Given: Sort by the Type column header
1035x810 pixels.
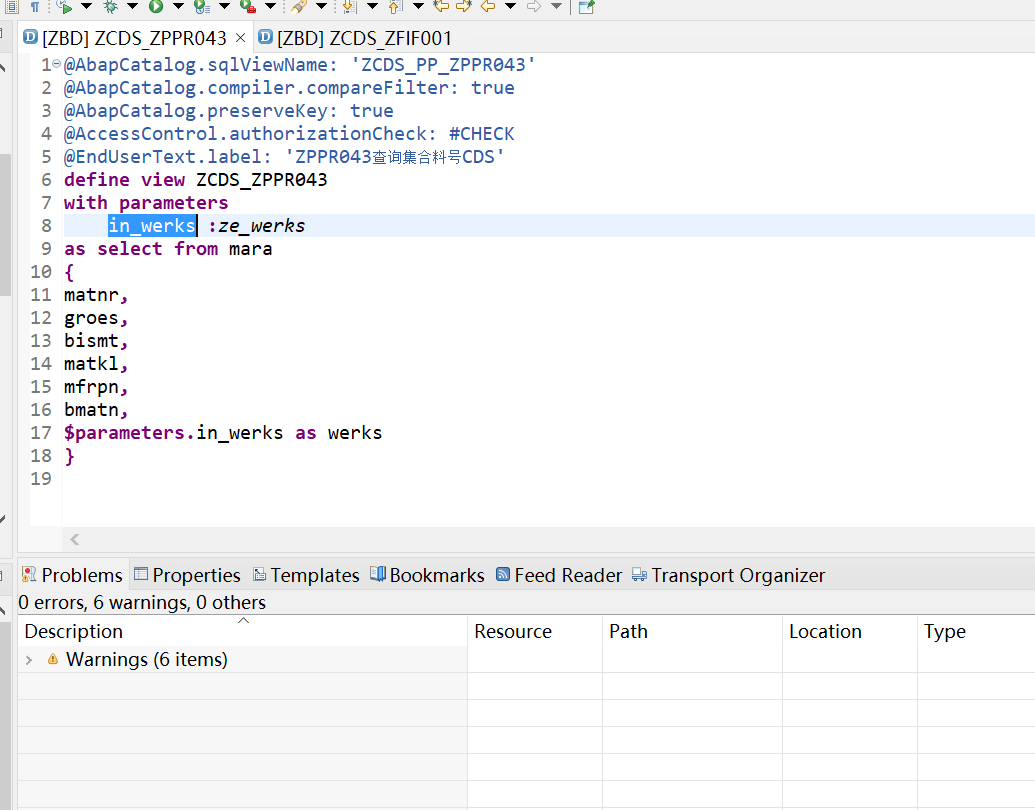Looking at the screenshot, I should point(976,631).
